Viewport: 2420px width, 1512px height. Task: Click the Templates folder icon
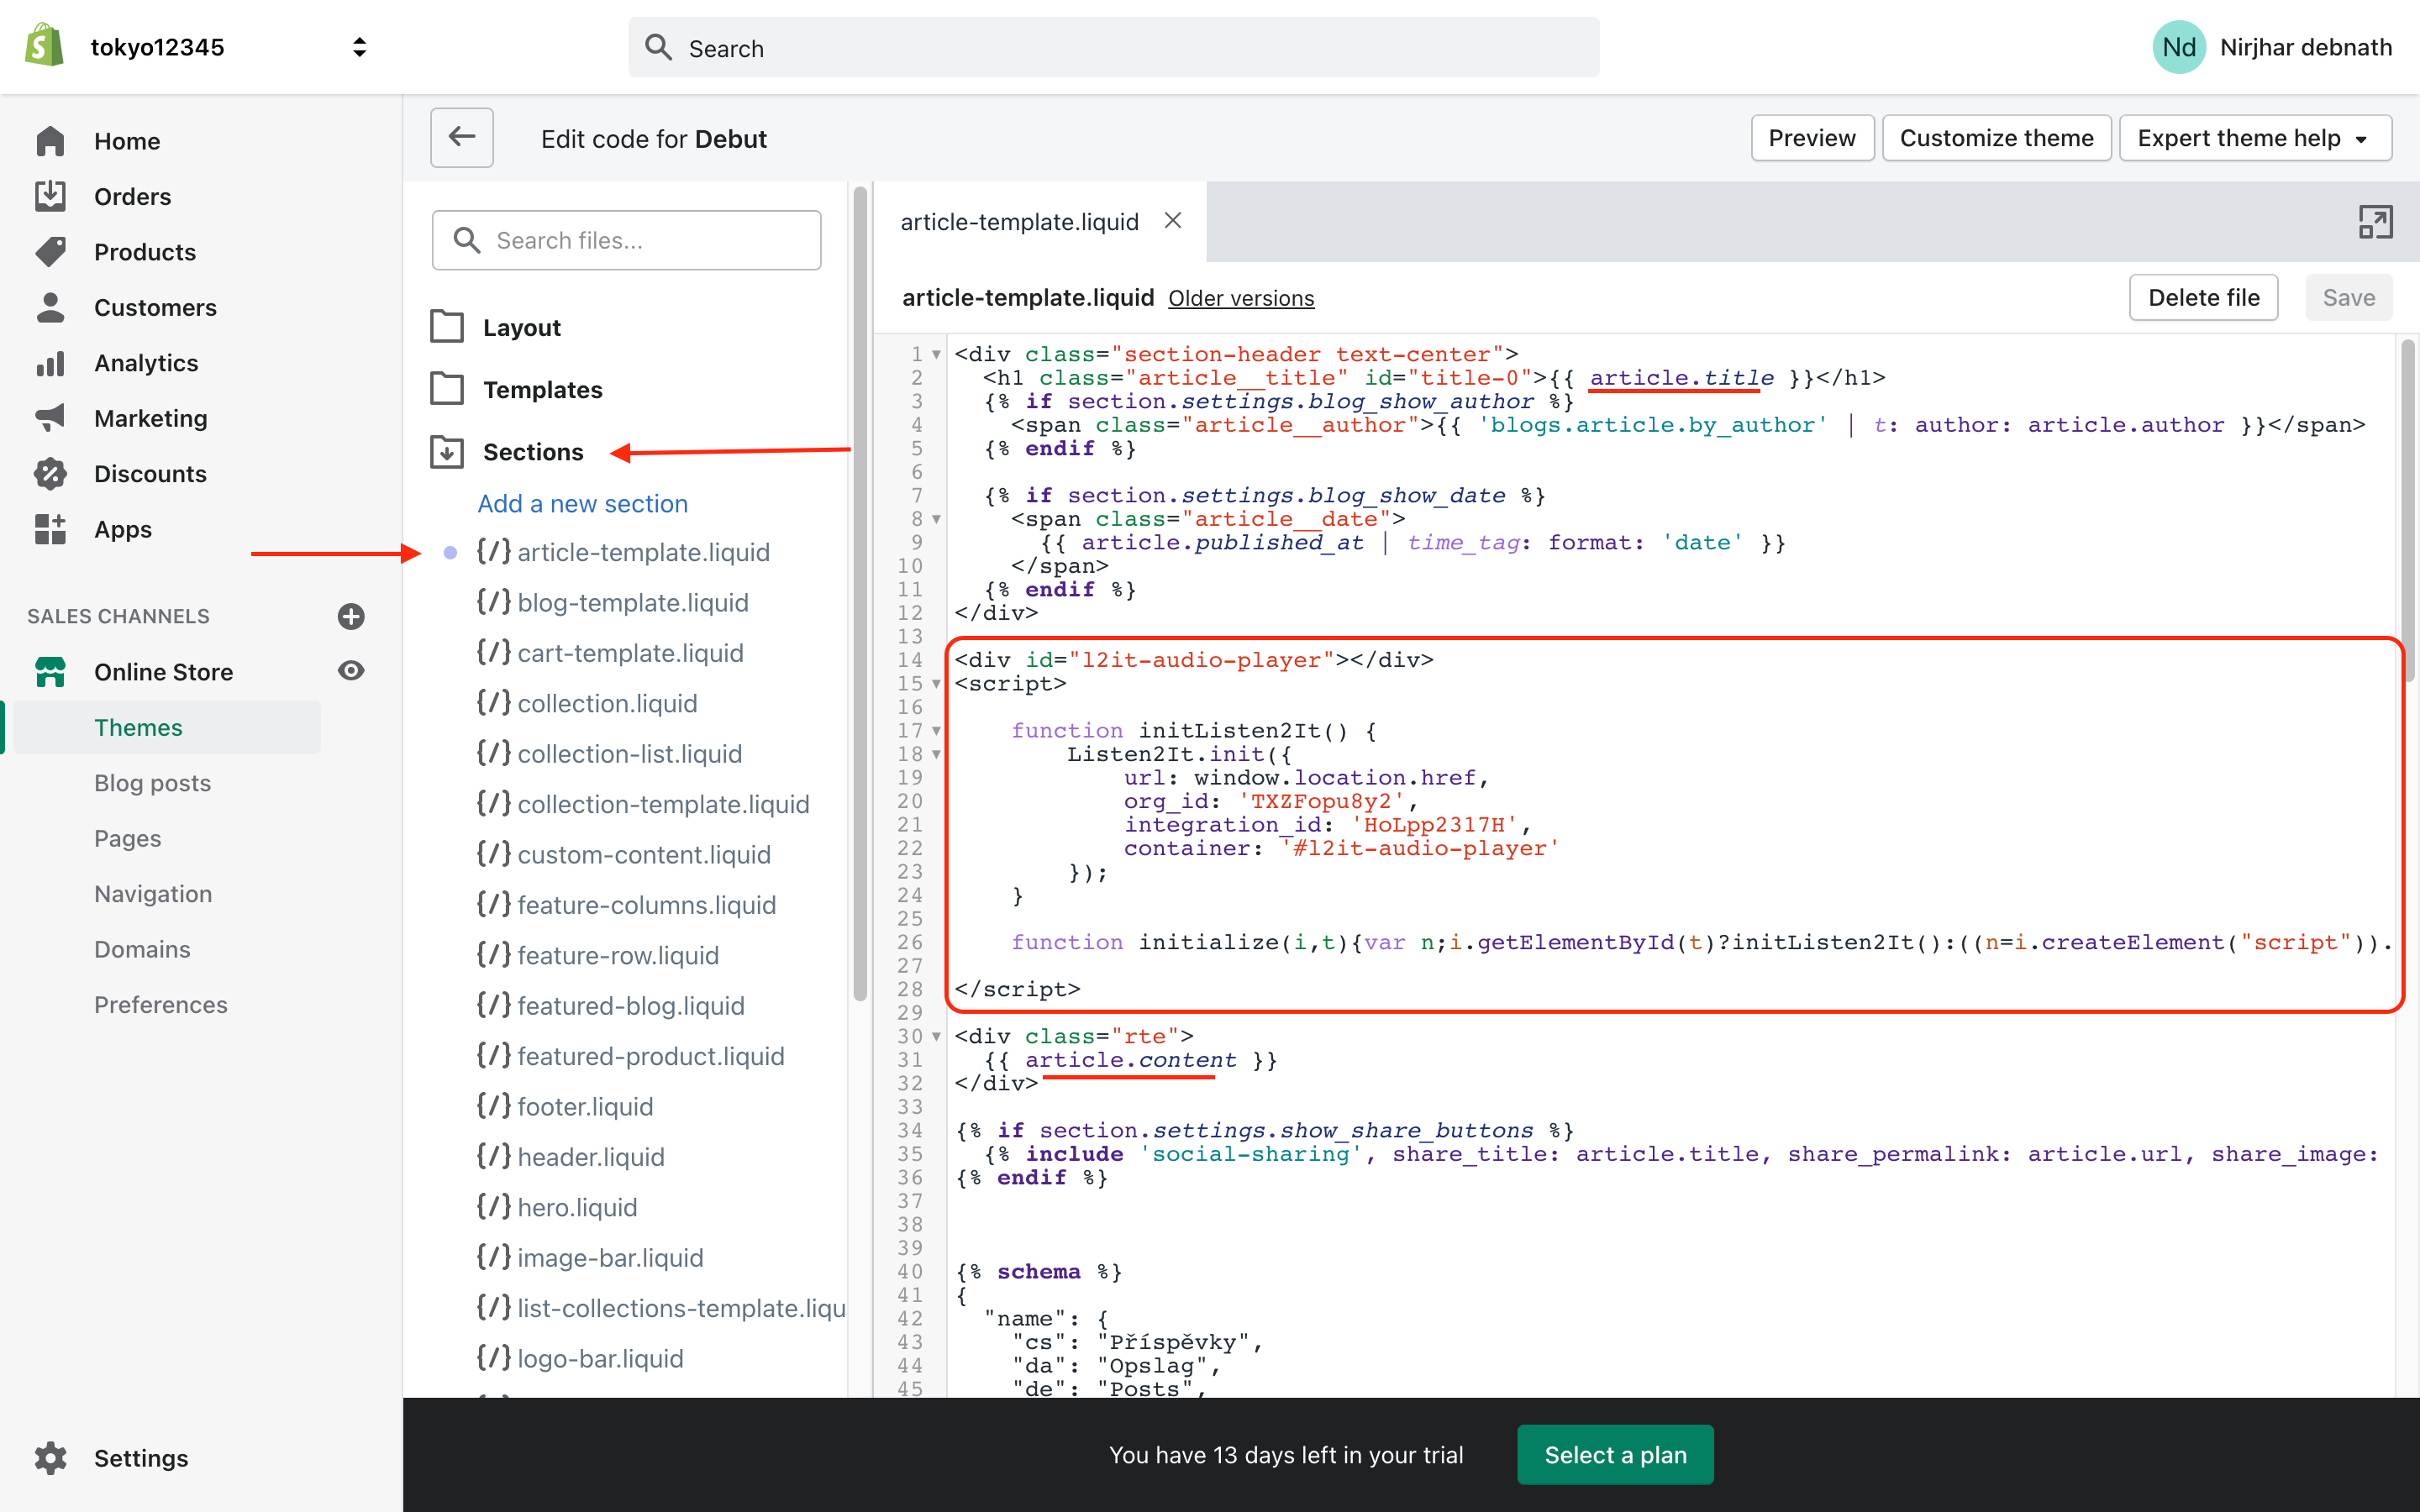tap(448, 388)
